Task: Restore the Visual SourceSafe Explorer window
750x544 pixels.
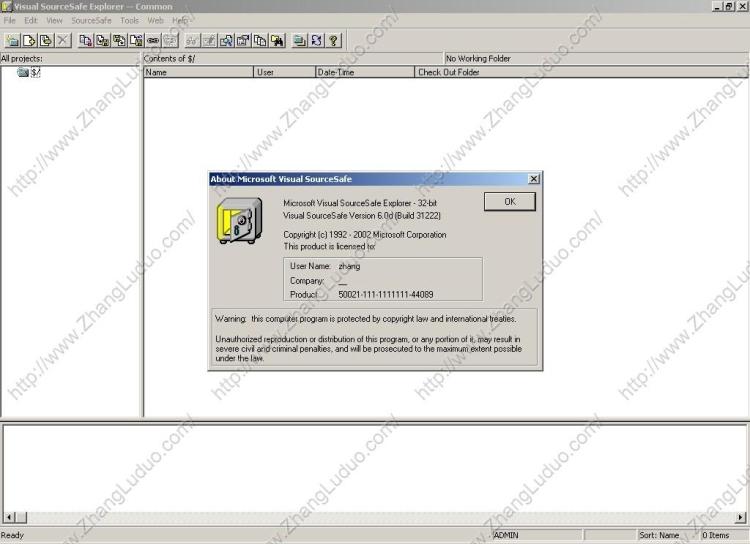Action: pos(728,6)
